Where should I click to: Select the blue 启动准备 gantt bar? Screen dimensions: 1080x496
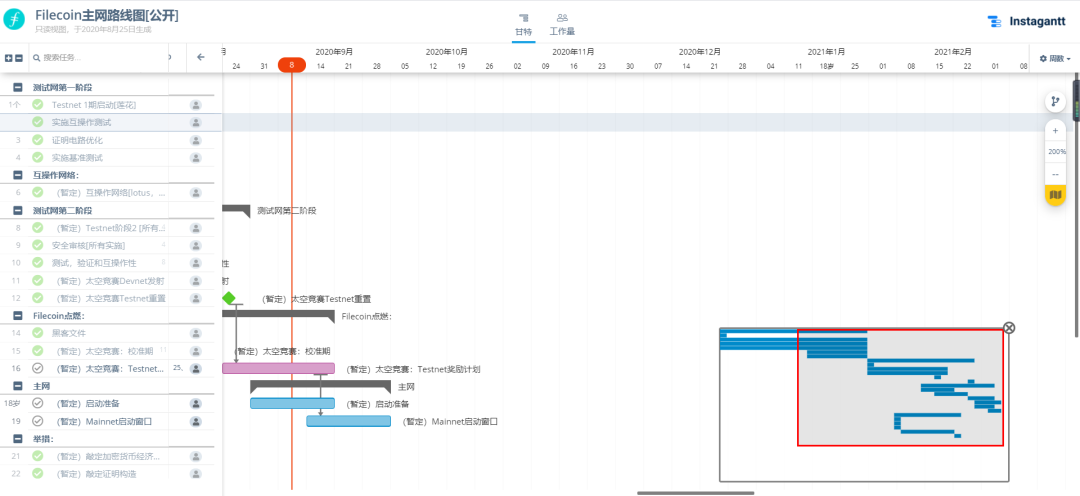(292, 404)
